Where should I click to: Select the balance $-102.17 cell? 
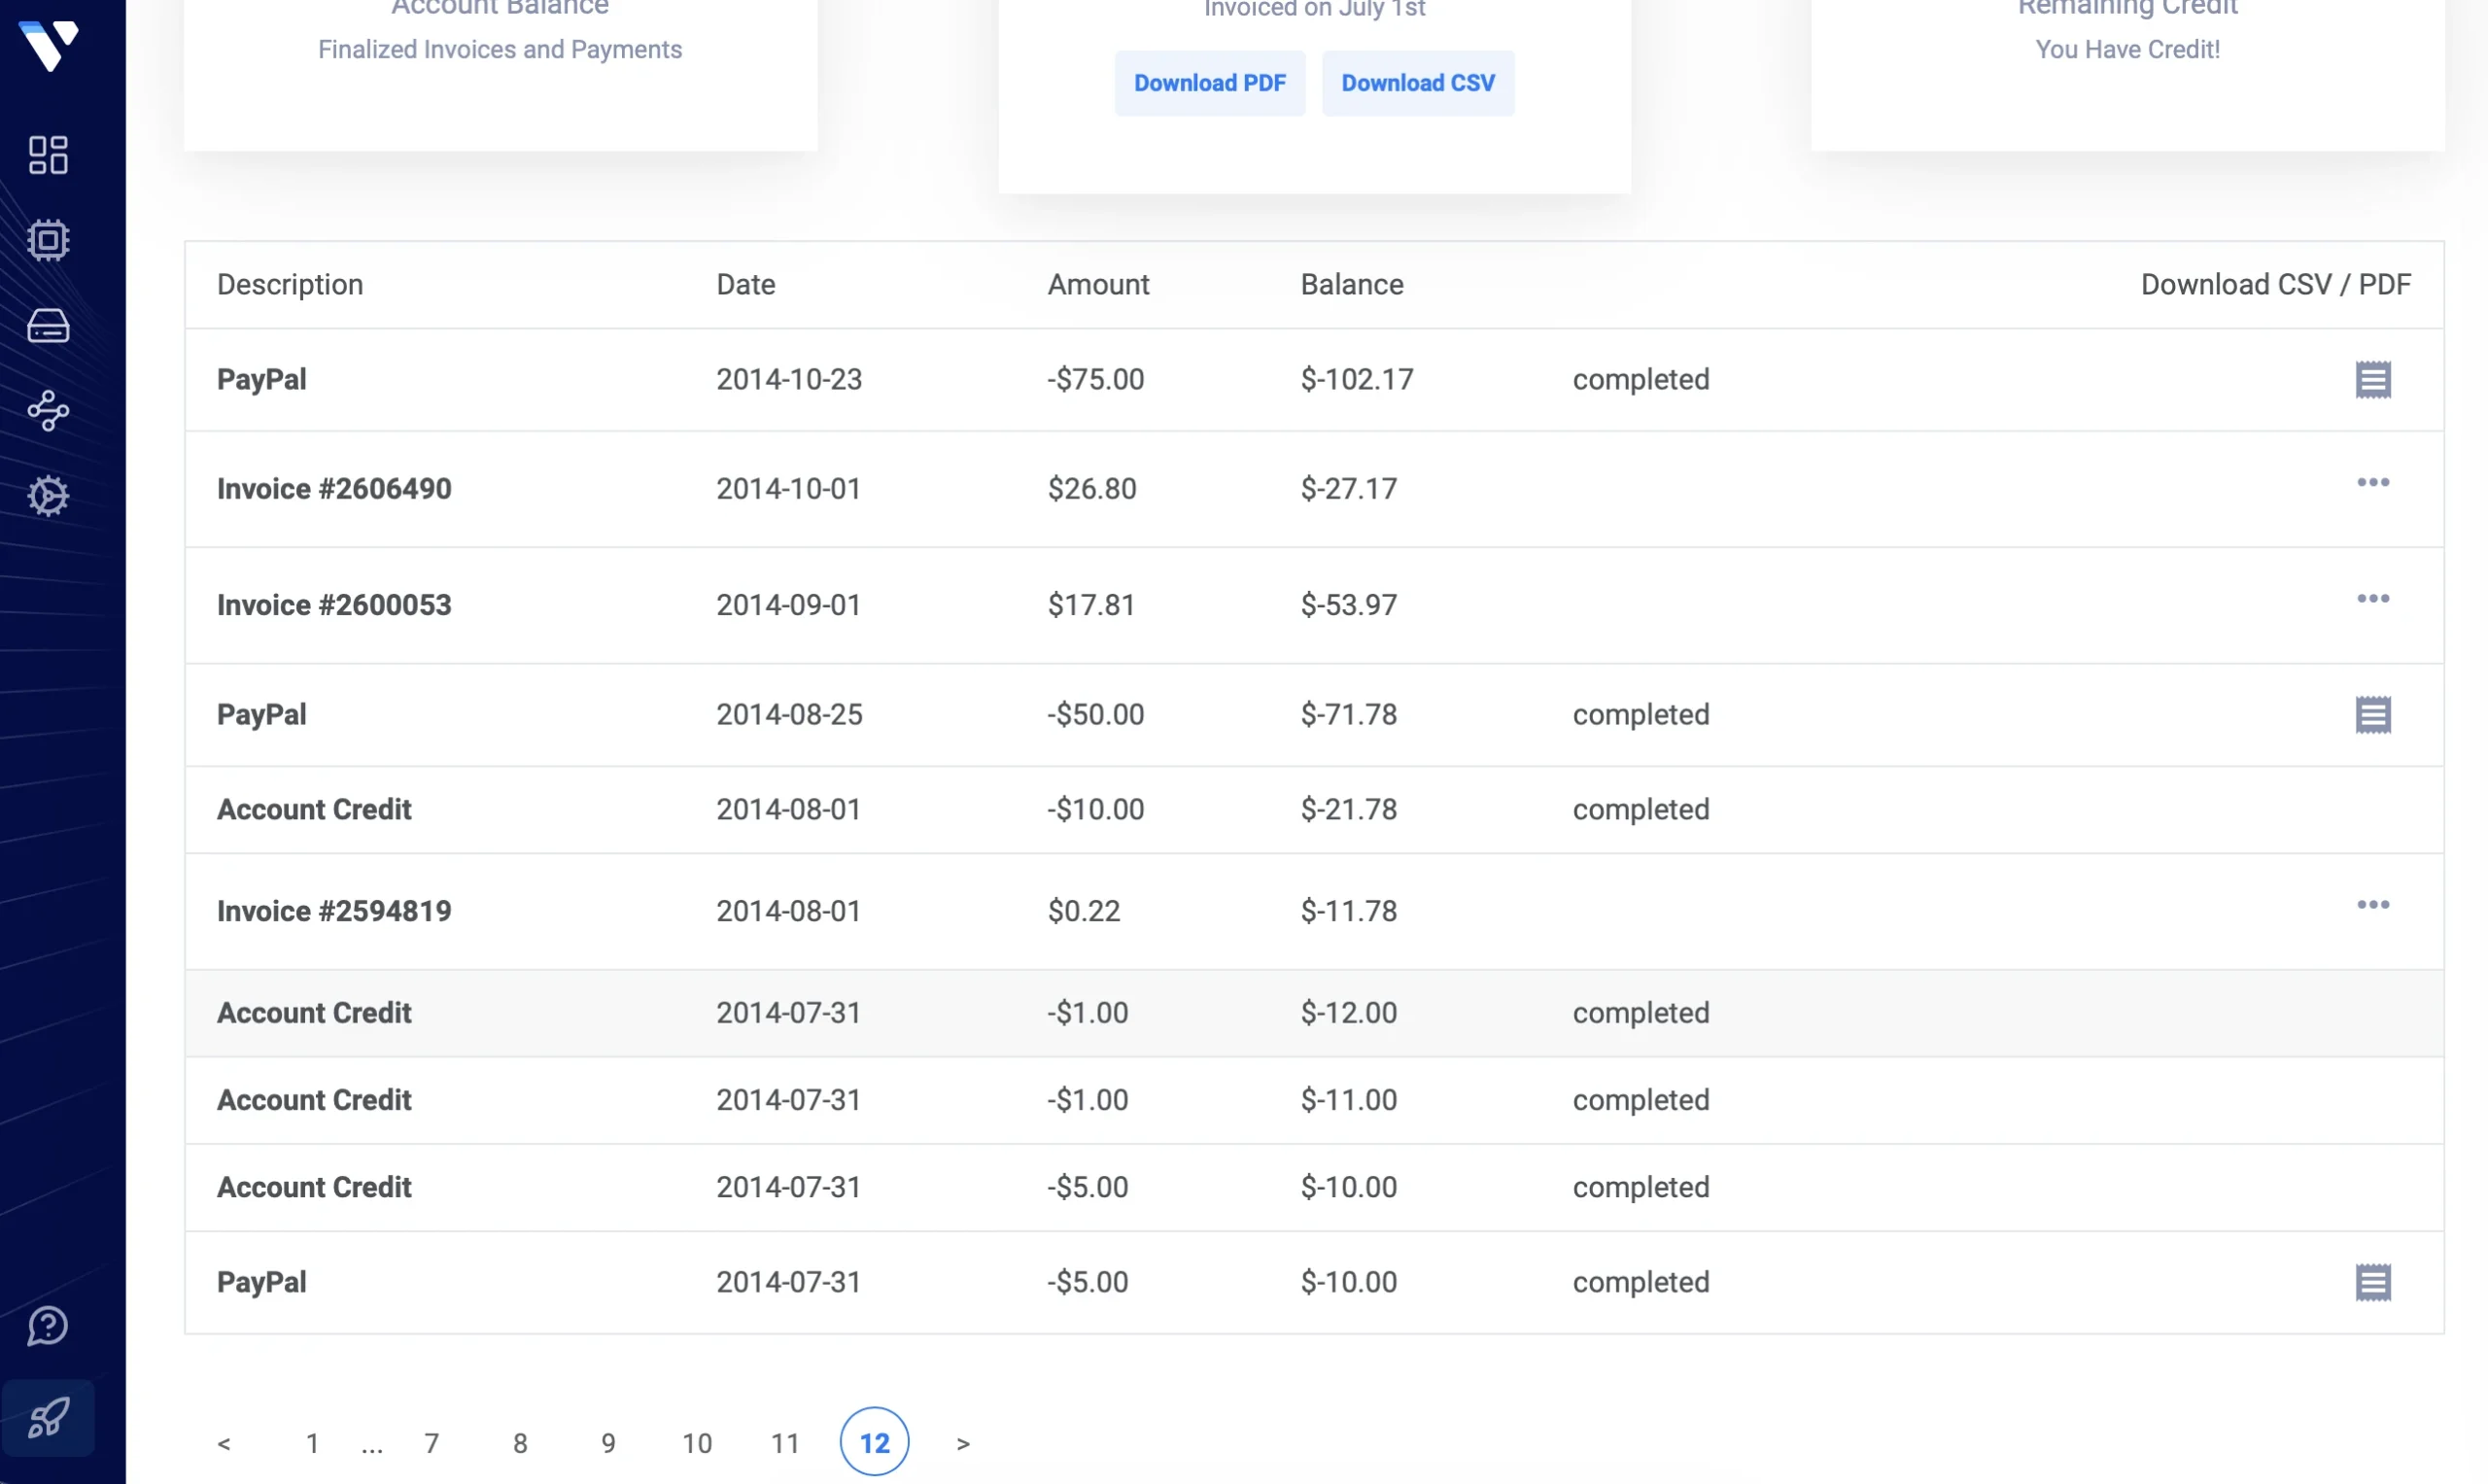[x=1357, y=380]
